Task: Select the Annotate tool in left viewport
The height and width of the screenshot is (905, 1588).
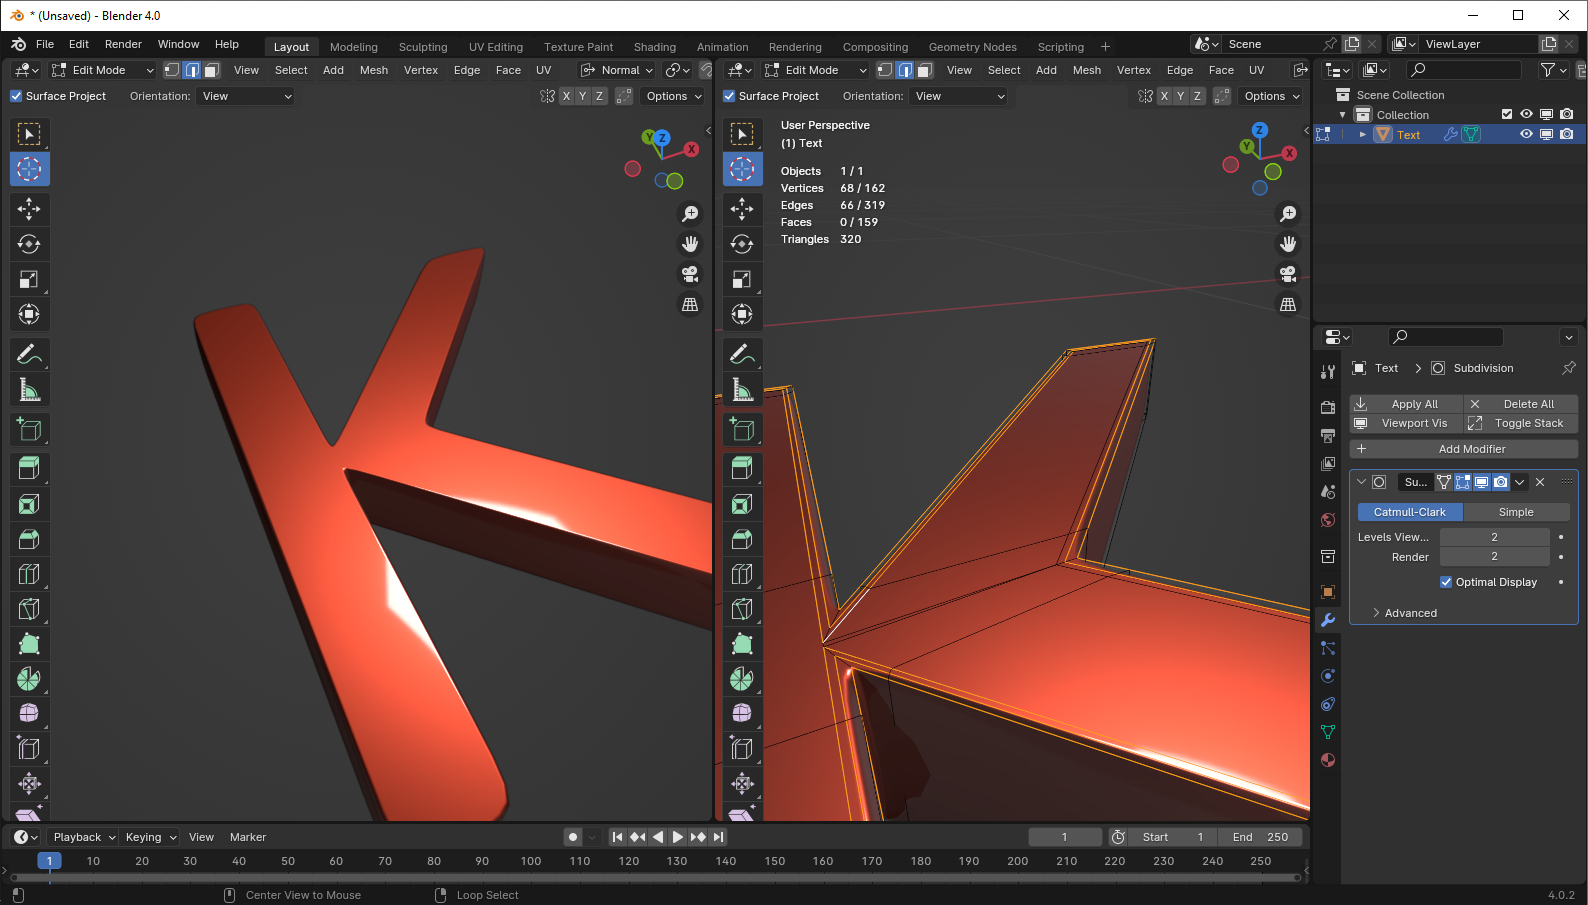Action: pos(29,354)
